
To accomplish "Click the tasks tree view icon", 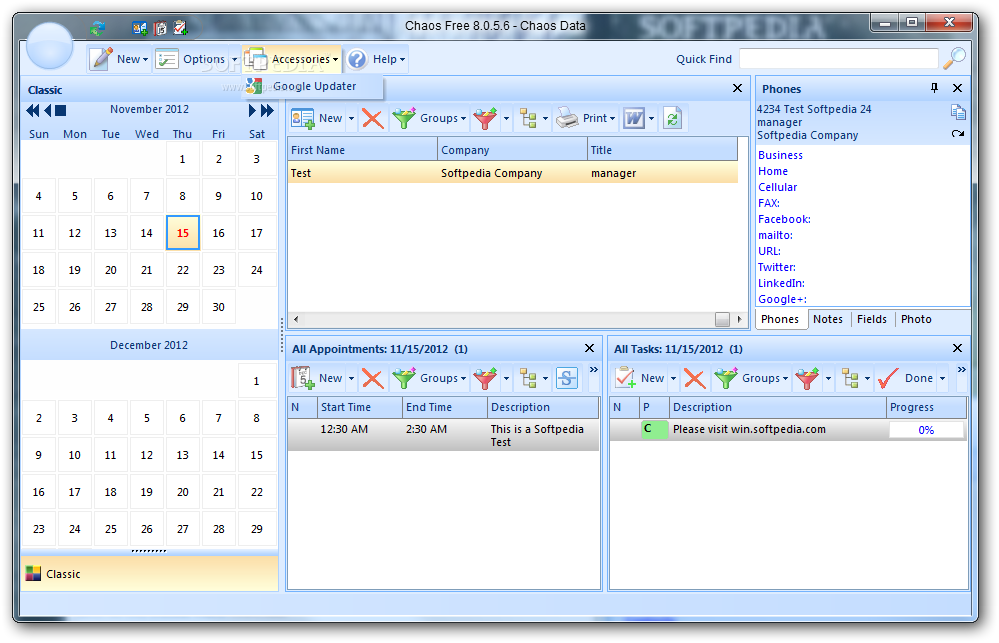I will coord(850,379).
